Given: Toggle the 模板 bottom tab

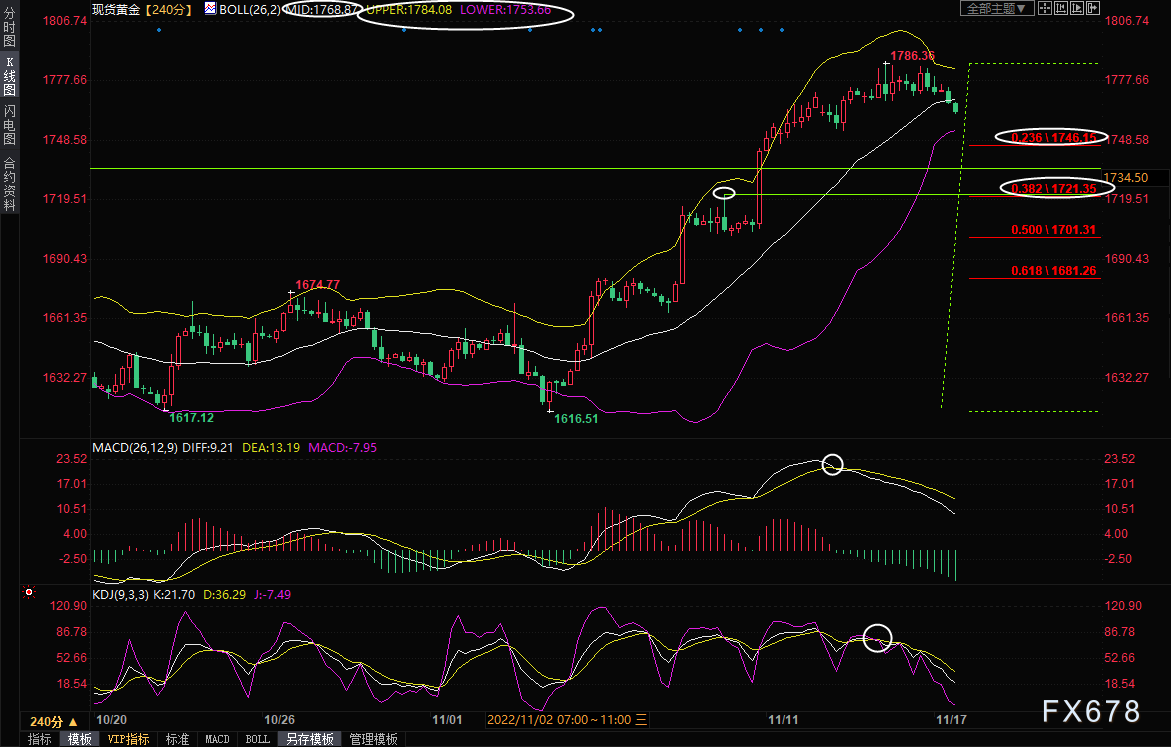Looking at the screenshot, I should click(x=80, y=739).
